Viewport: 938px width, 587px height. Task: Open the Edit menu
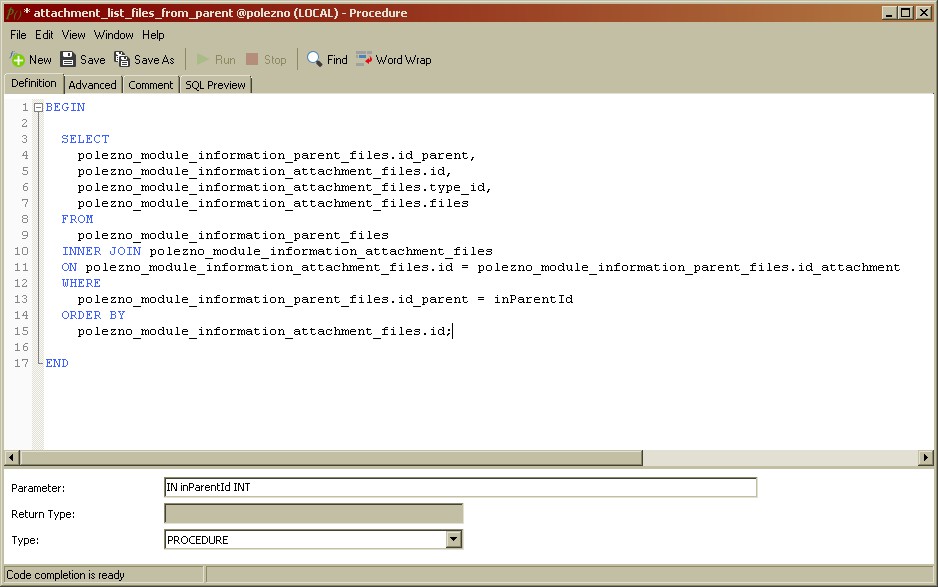44,35
